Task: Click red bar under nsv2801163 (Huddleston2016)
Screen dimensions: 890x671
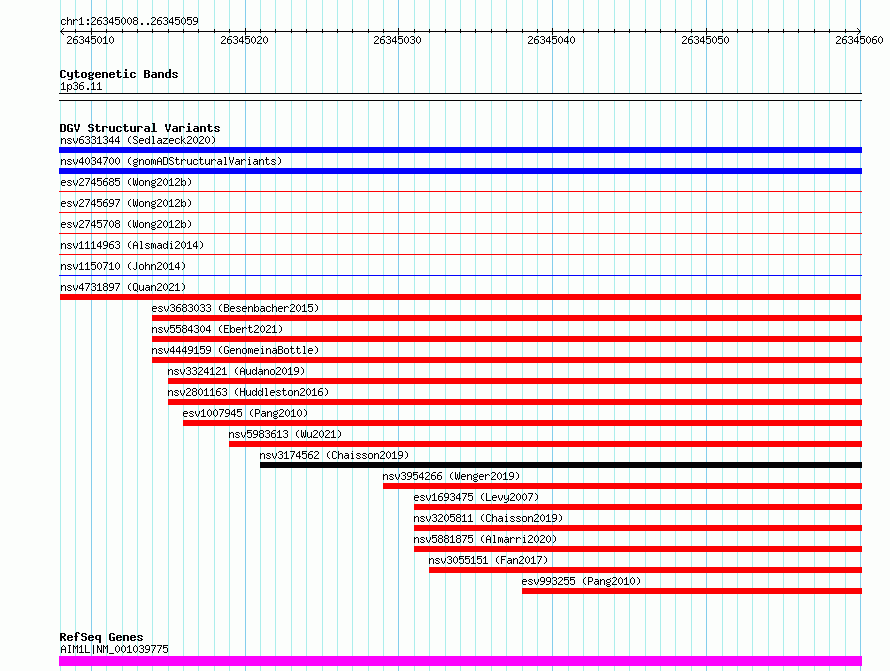Action: pos(515,402)
